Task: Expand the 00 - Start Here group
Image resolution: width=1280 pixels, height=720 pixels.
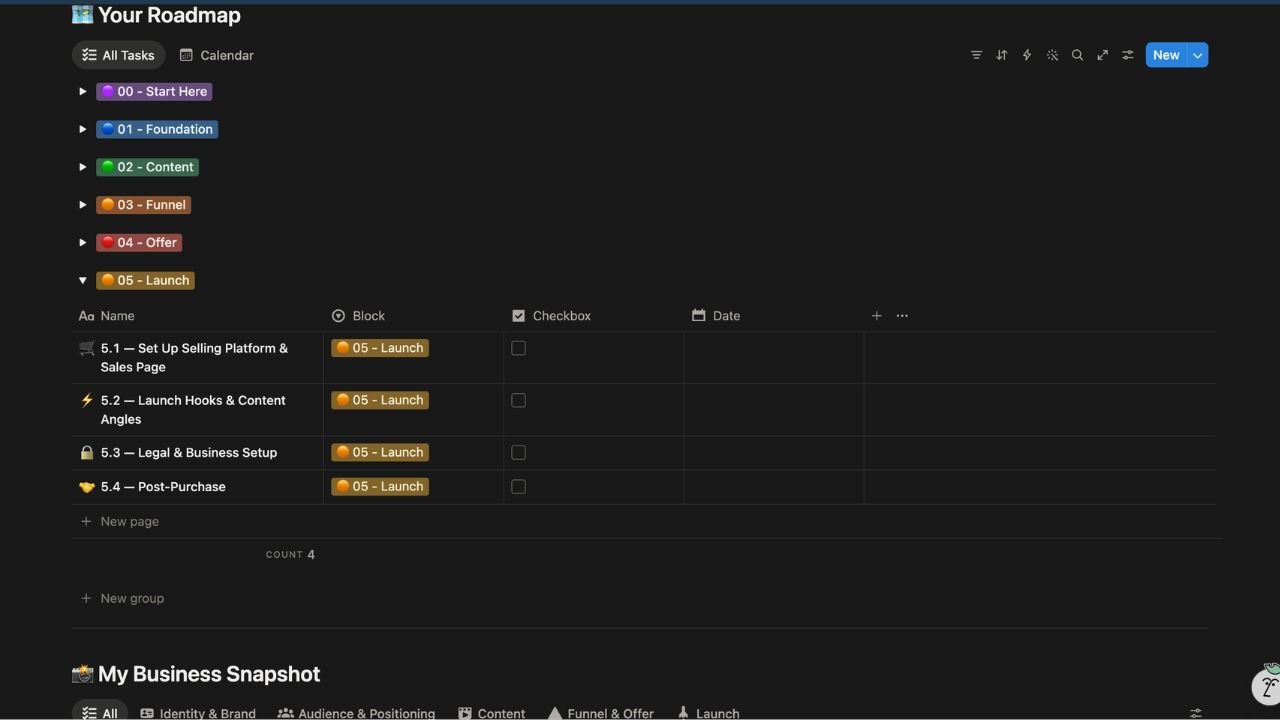Action: [83, 91]
